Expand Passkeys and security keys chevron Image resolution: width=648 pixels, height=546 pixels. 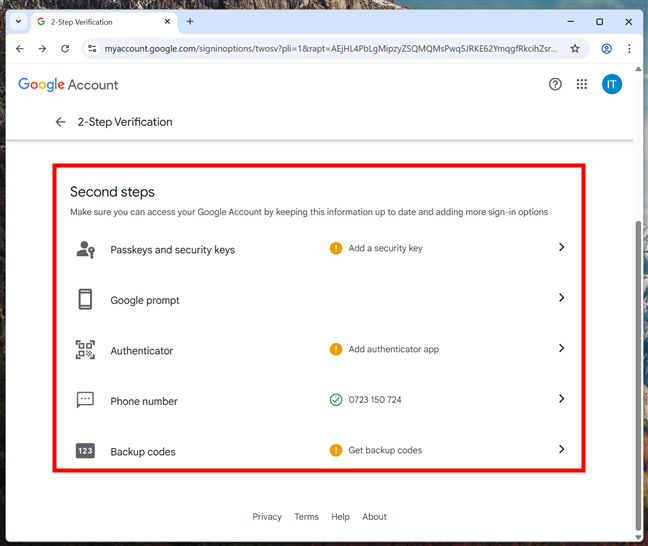561,247
